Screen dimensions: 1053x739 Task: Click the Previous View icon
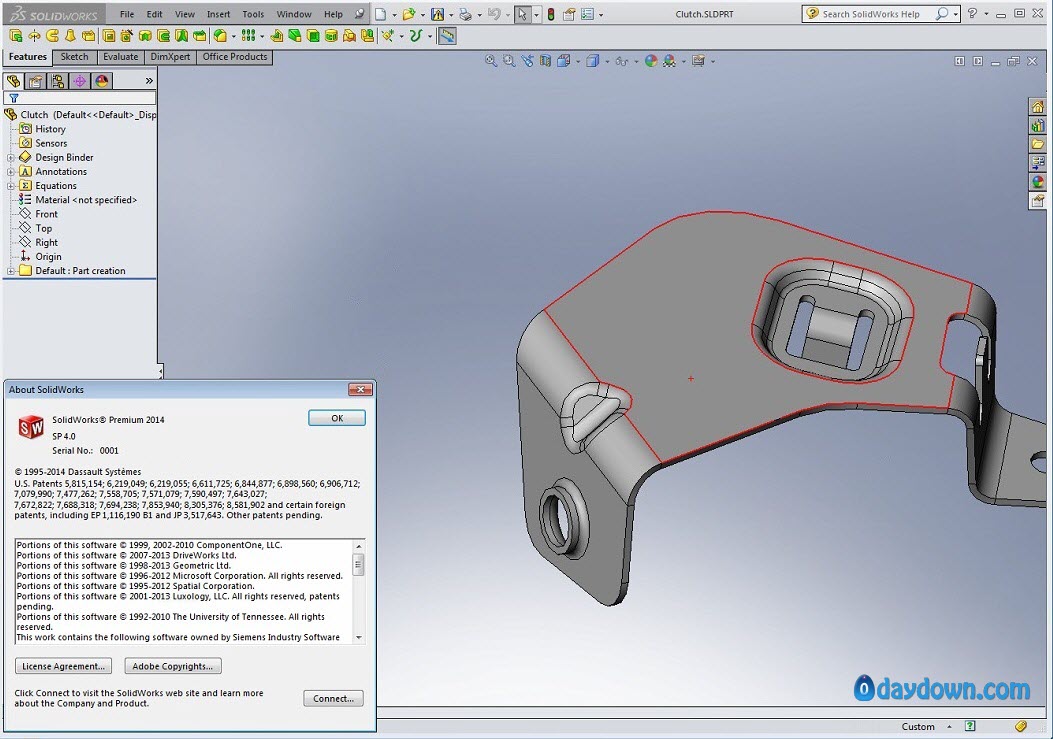click(528, 61)
